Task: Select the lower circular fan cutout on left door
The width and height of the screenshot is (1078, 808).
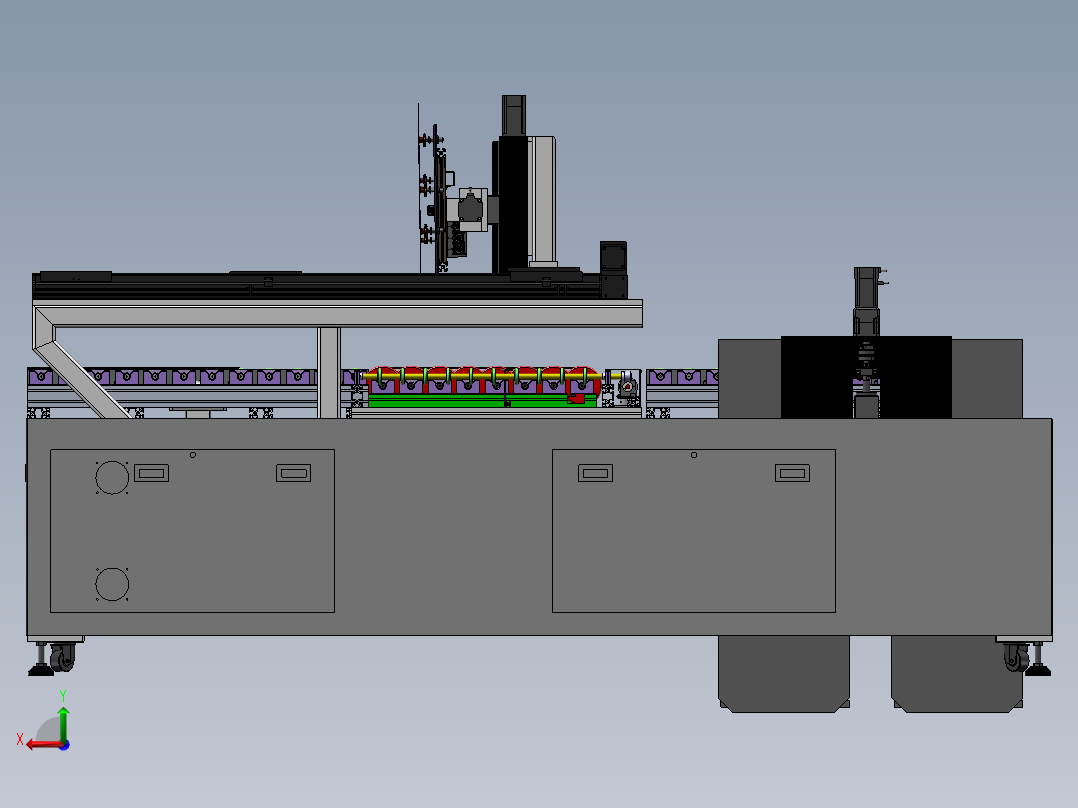Action: (112, 585)
